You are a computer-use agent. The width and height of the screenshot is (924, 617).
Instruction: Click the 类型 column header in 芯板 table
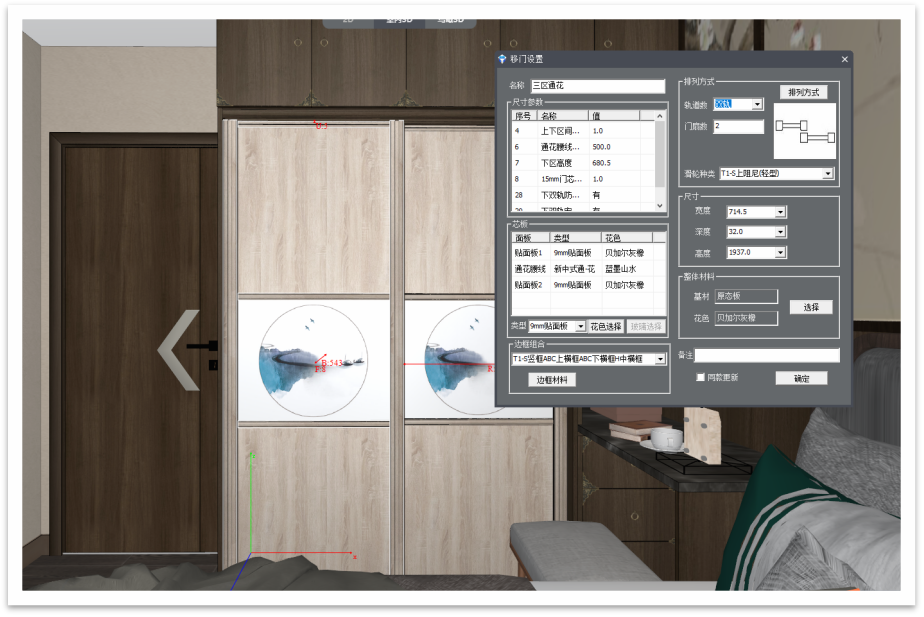576,238
